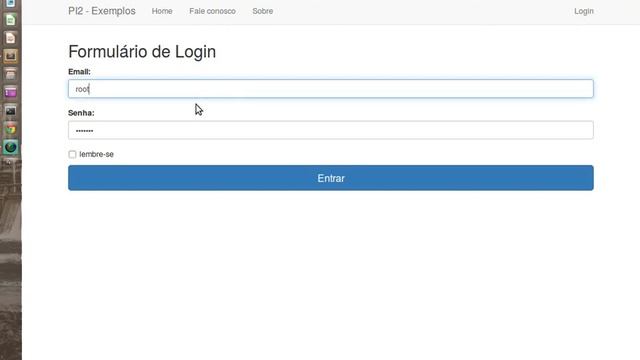Go to the Home page
640x360 pixels.
point(162,11)
